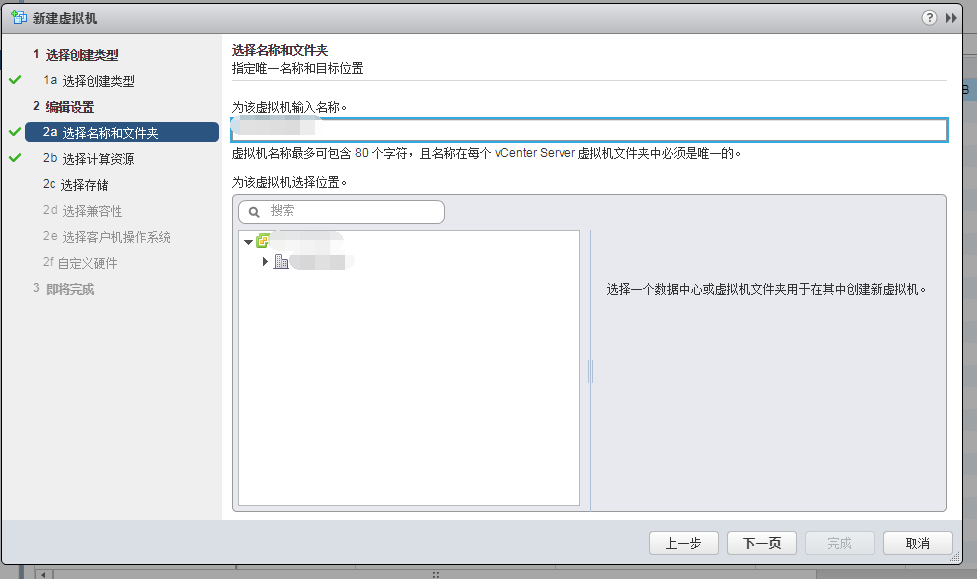Go to step 2b 选择计算资源
Viewport: 977px width, 579px height.
coord(88,158)
